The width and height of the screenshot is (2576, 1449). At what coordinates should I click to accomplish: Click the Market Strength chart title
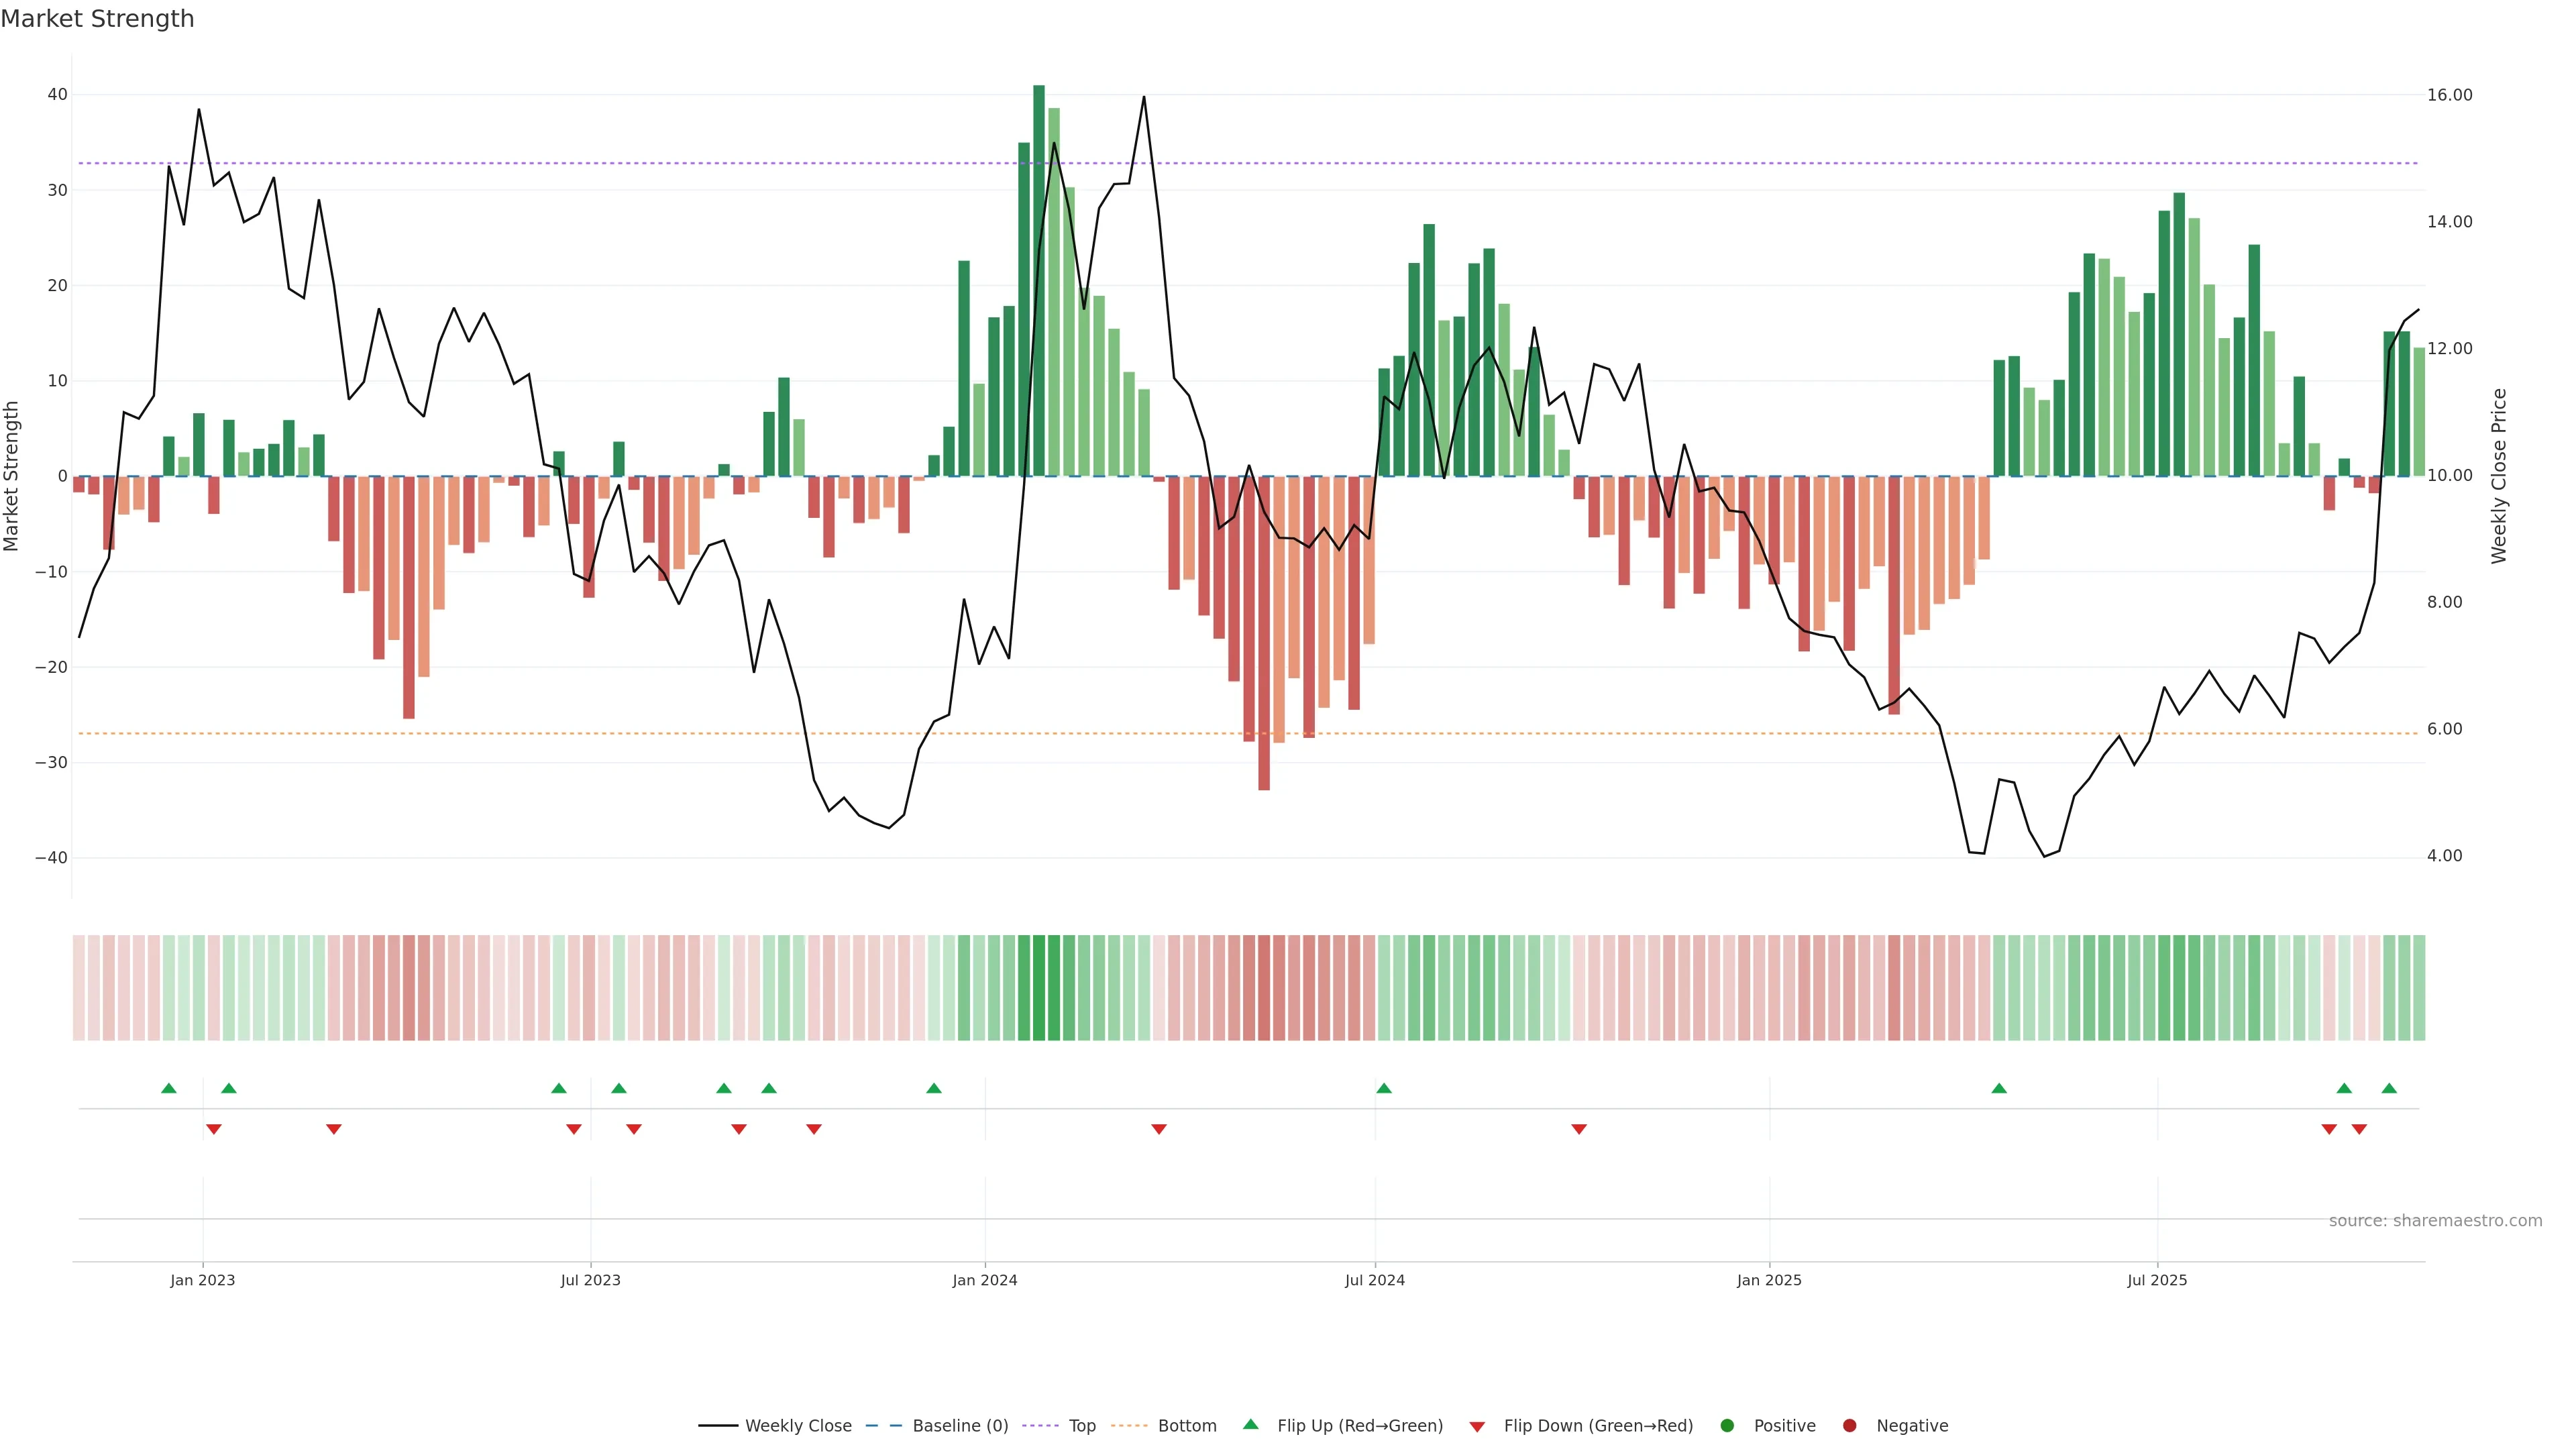97,19
